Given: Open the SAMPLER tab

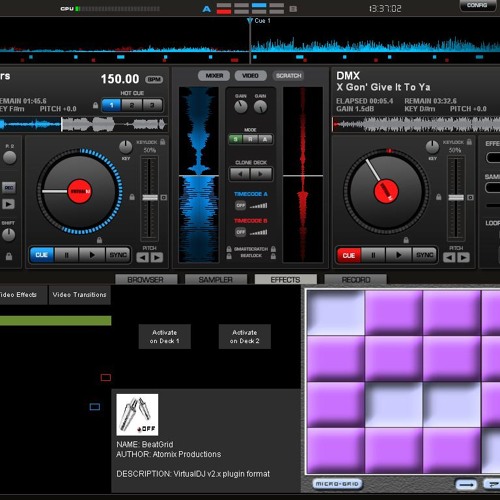Looking at the screenshot, I should pyautogui.click(x=216, y=280).
